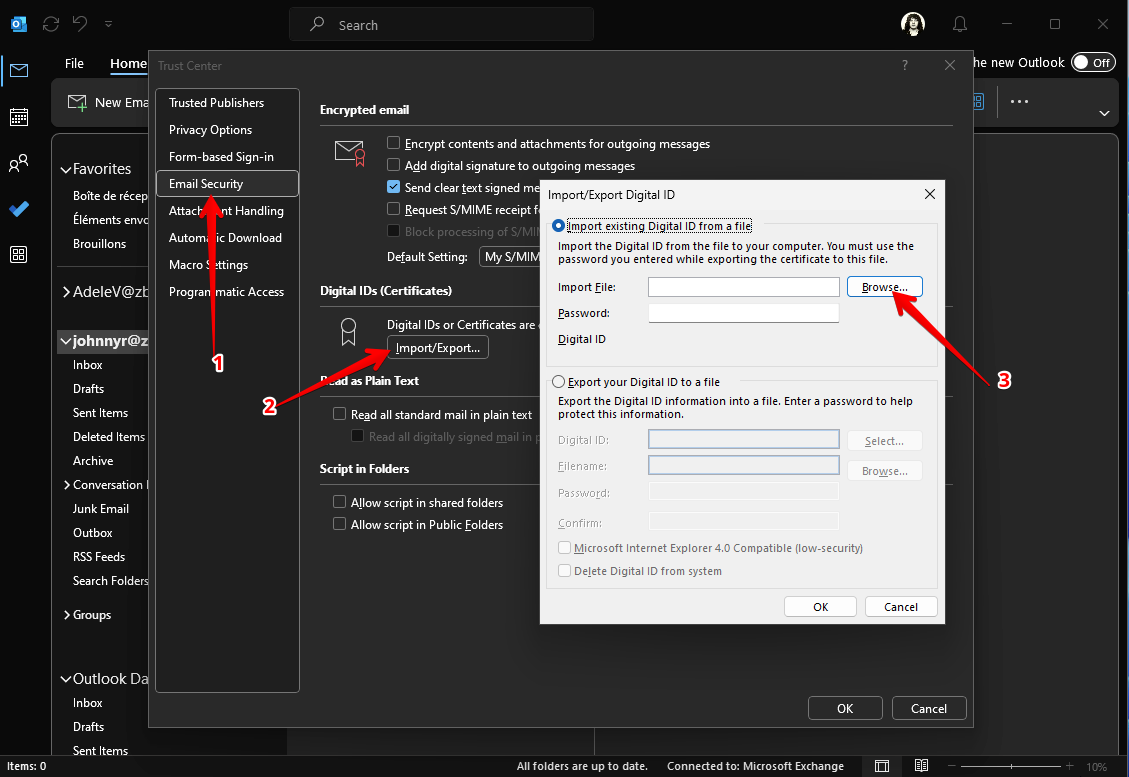
Task: Expand the Groups folder section
Action: (x=66, y=615)
